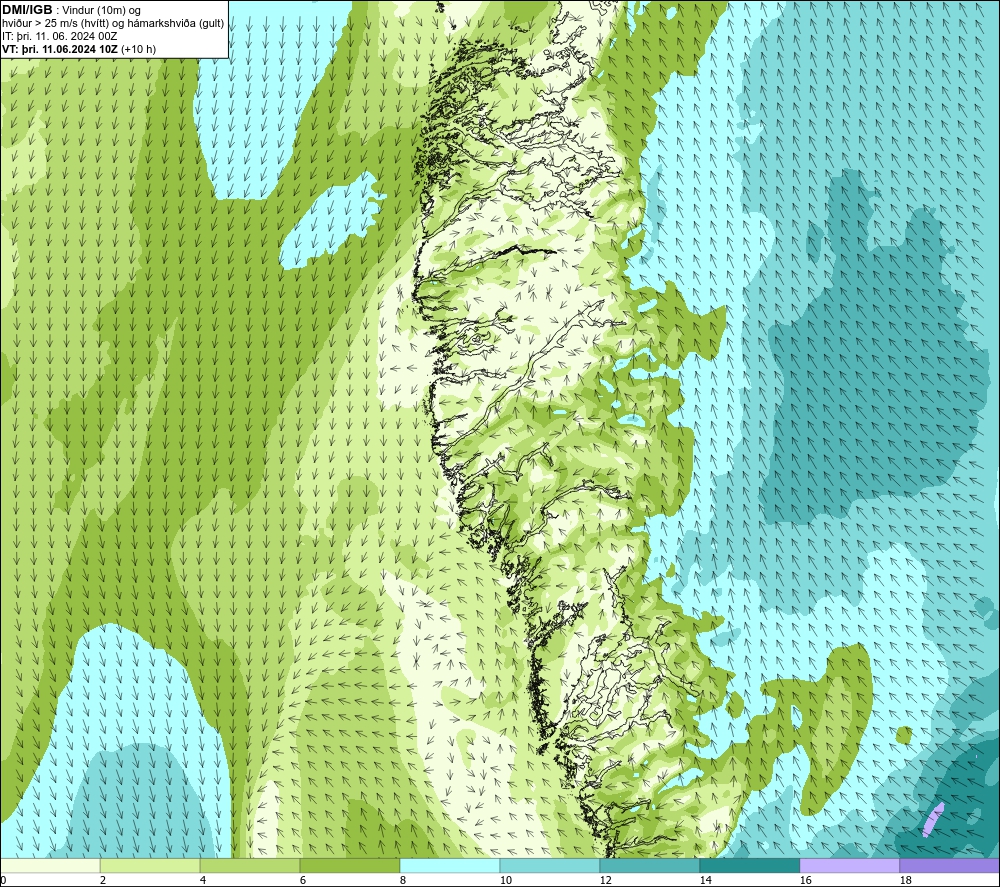Screen dimensions: 1000x887
Task: Click the legend scale value '6'
Action: click(303, 881)
